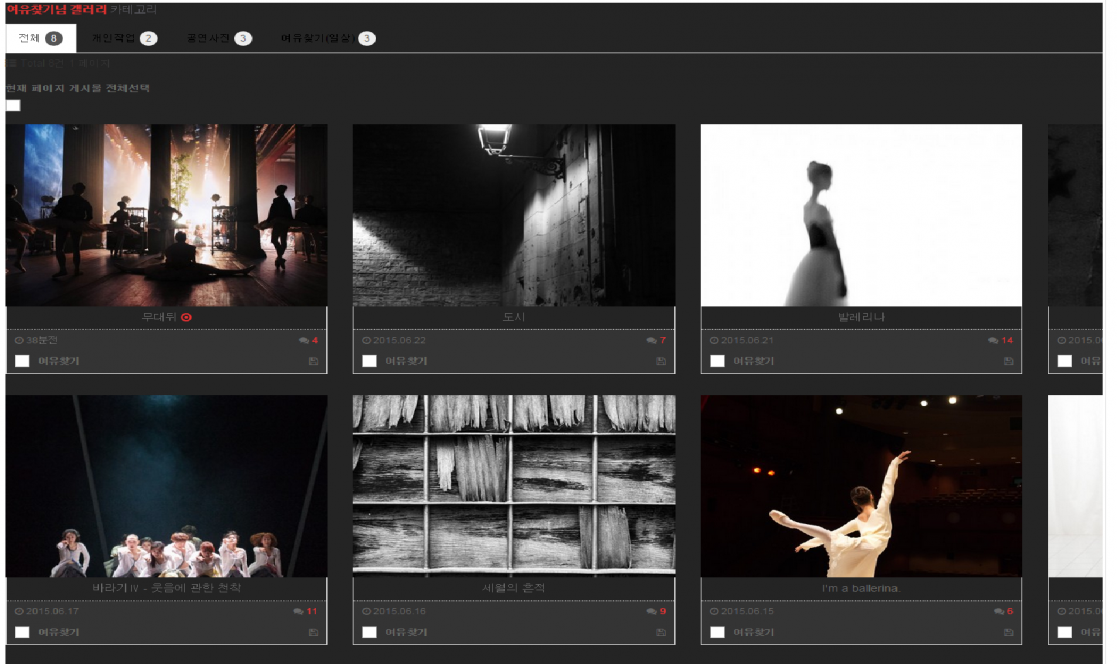
Task: Open comments via bubble icon on 바라기 IV
Action: click(298, 611)
